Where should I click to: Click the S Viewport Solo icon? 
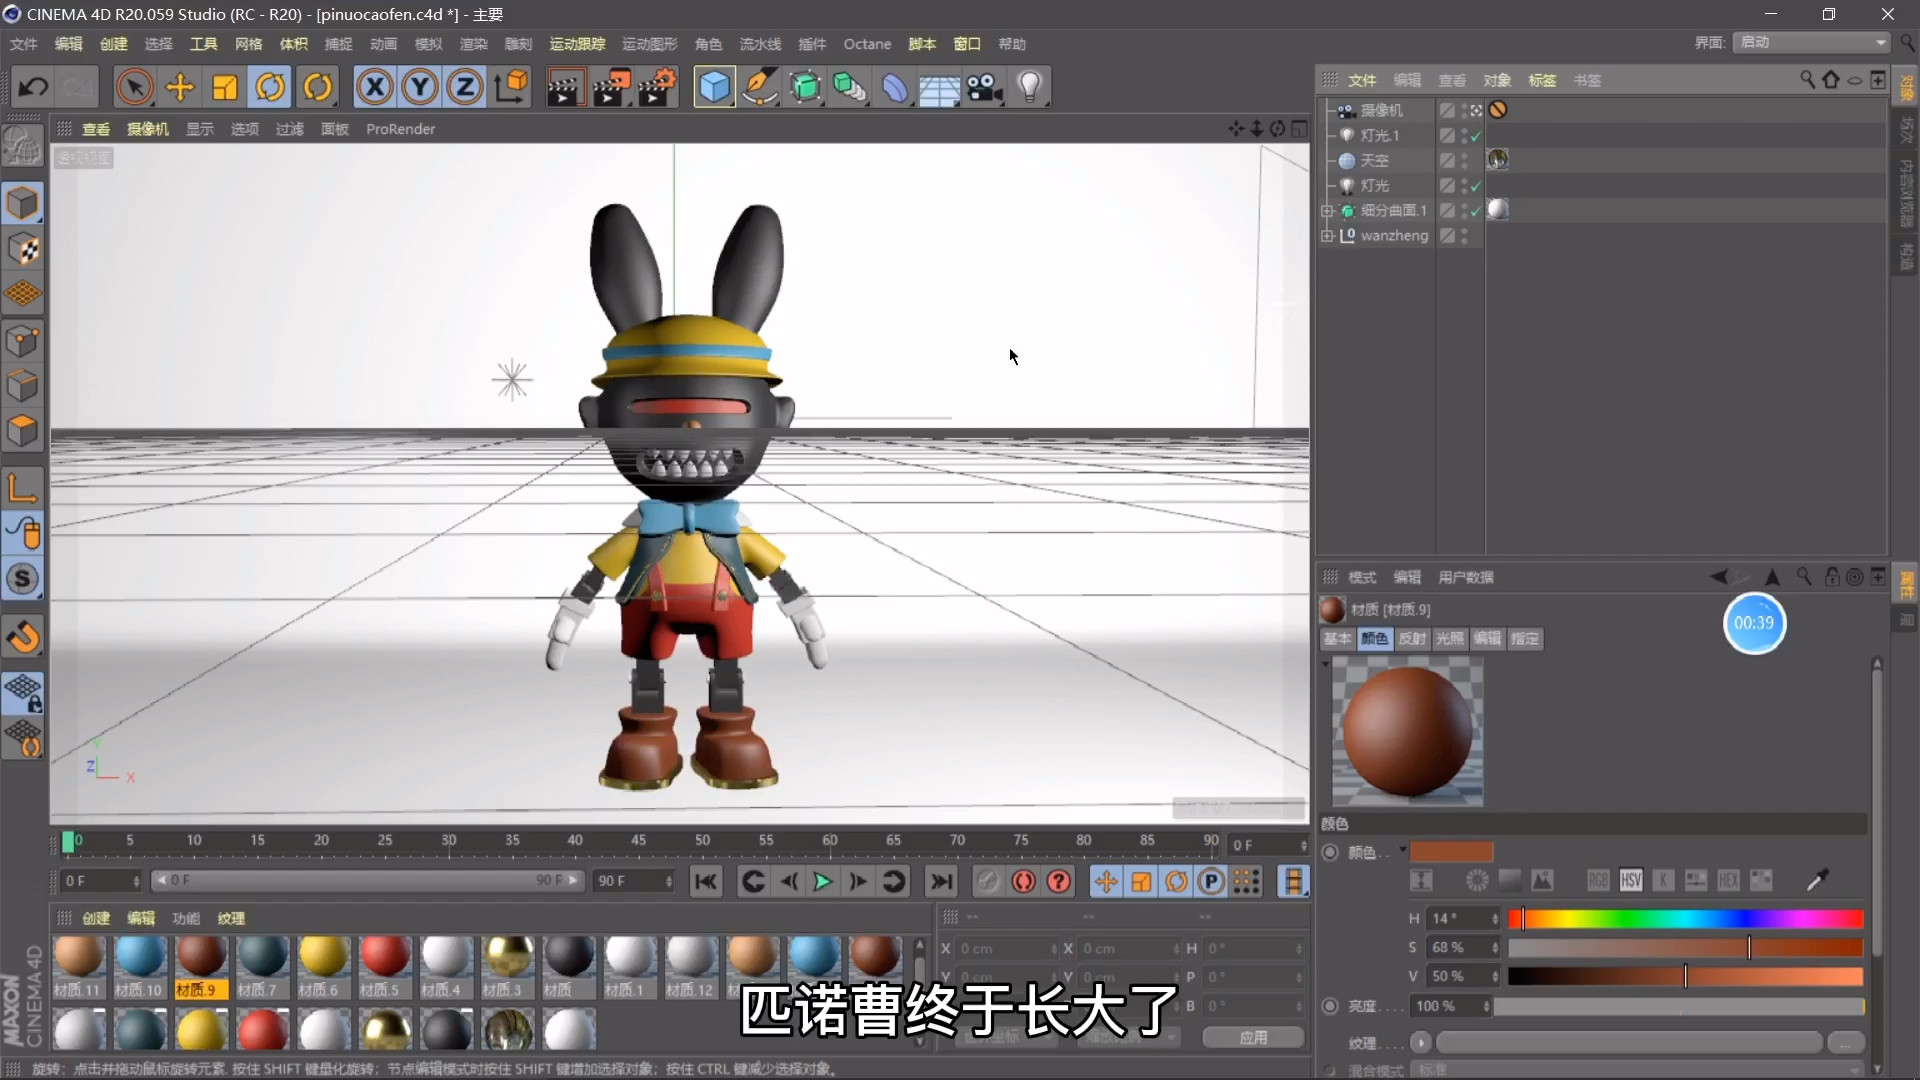[x=22, y=579]
